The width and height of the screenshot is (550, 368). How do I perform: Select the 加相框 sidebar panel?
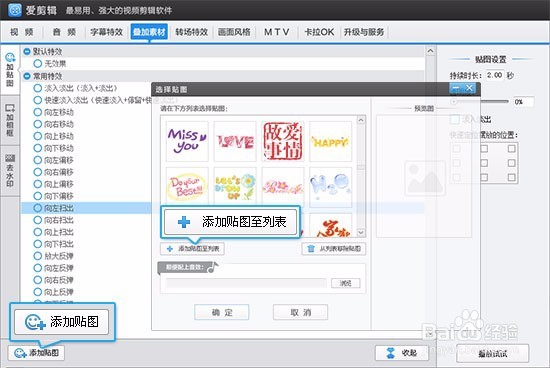click(10, 120)
